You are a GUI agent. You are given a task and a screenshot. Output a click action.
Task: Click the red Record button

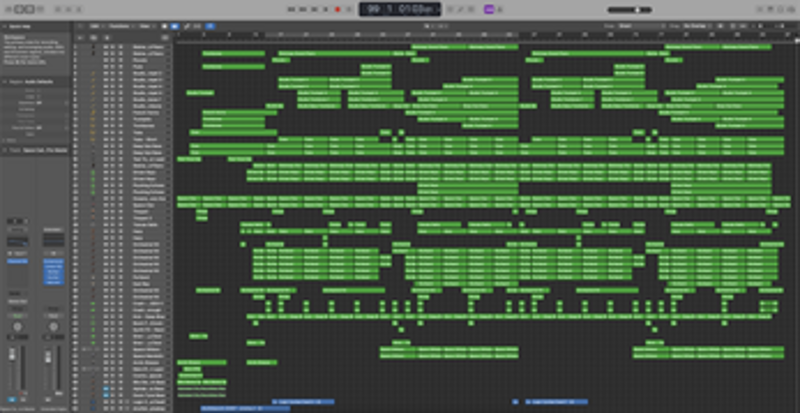[x=337, y=9]
